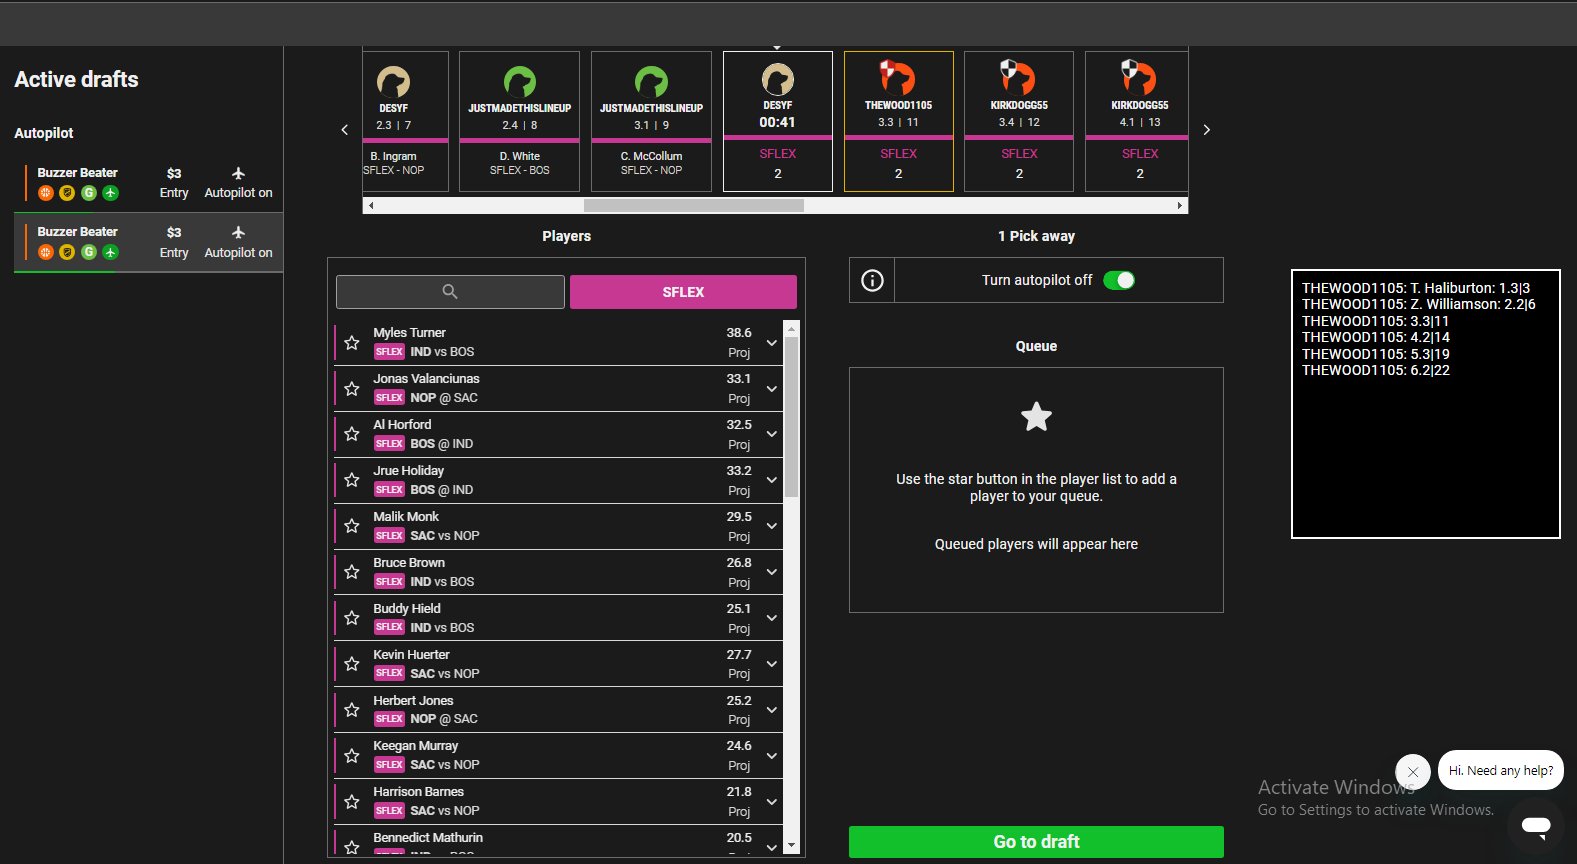Expand Al Horford row chevron
This screenshot has height=864, width=1577.
[x=772, y=434]
